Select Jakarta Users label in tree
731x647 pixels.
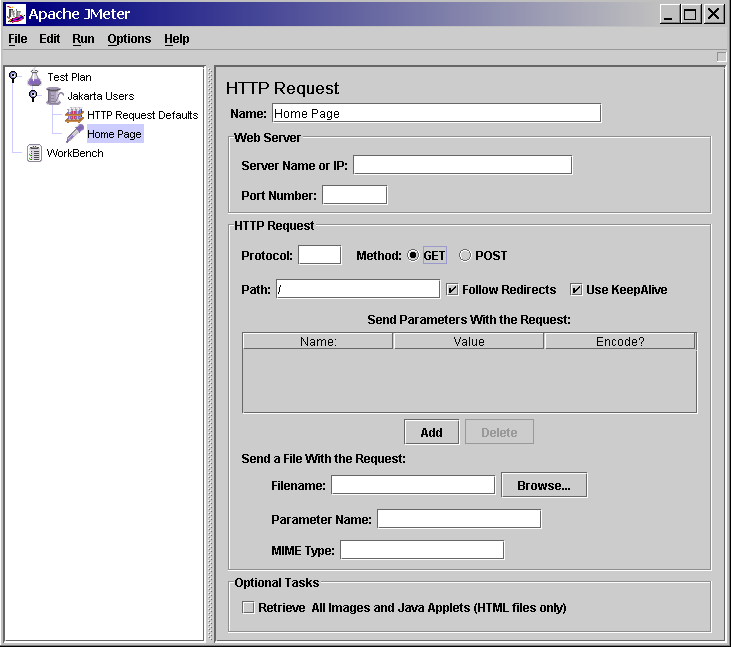(x=101, y=96)
